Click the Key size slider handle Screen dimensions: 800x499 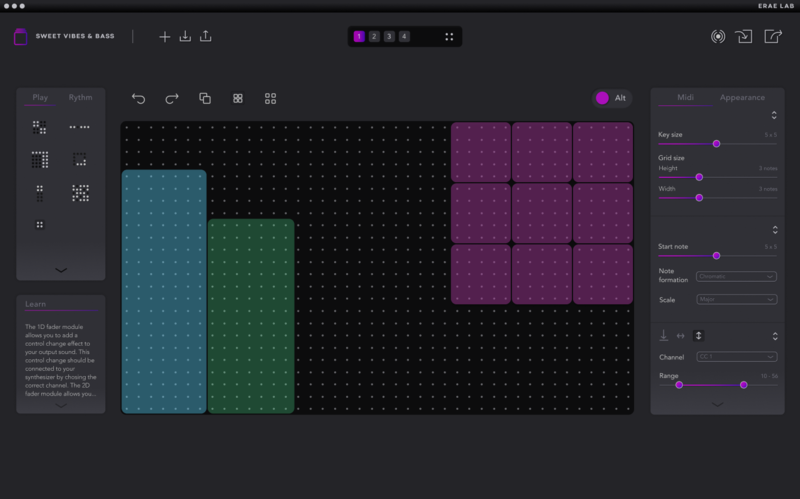[x=716, y=144]
